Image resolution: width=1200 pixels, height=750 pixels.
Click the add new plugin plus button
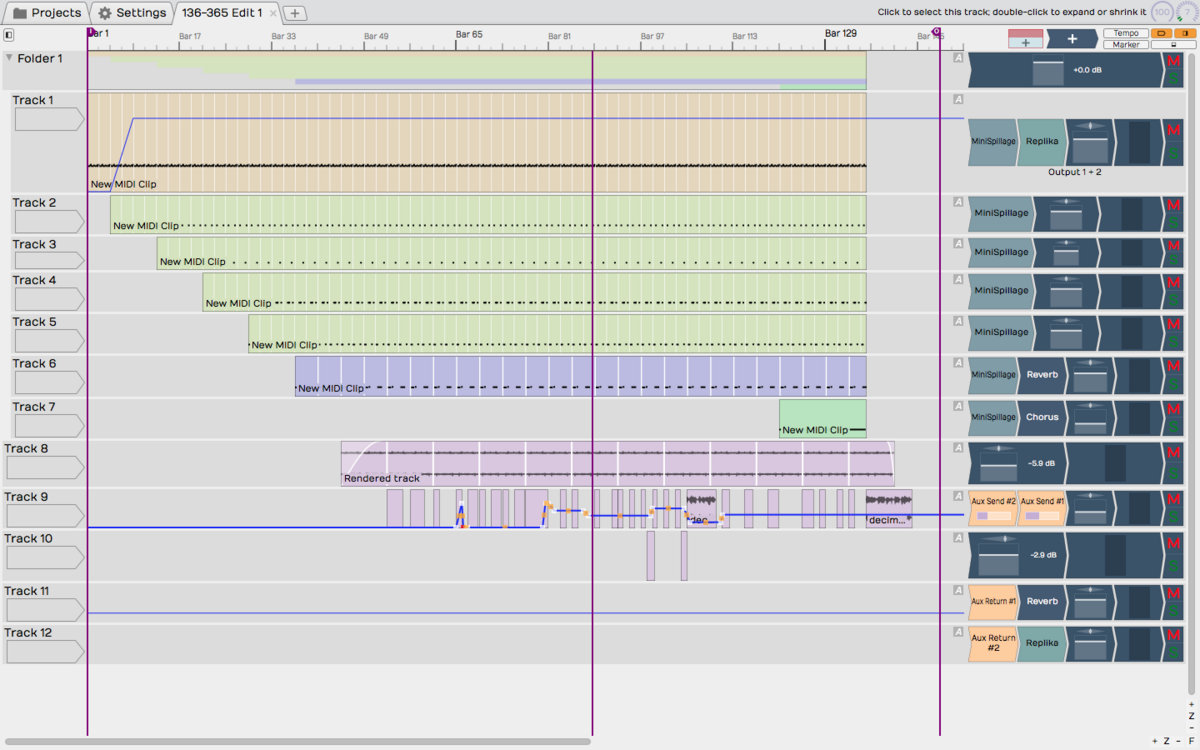(1072, 39)
